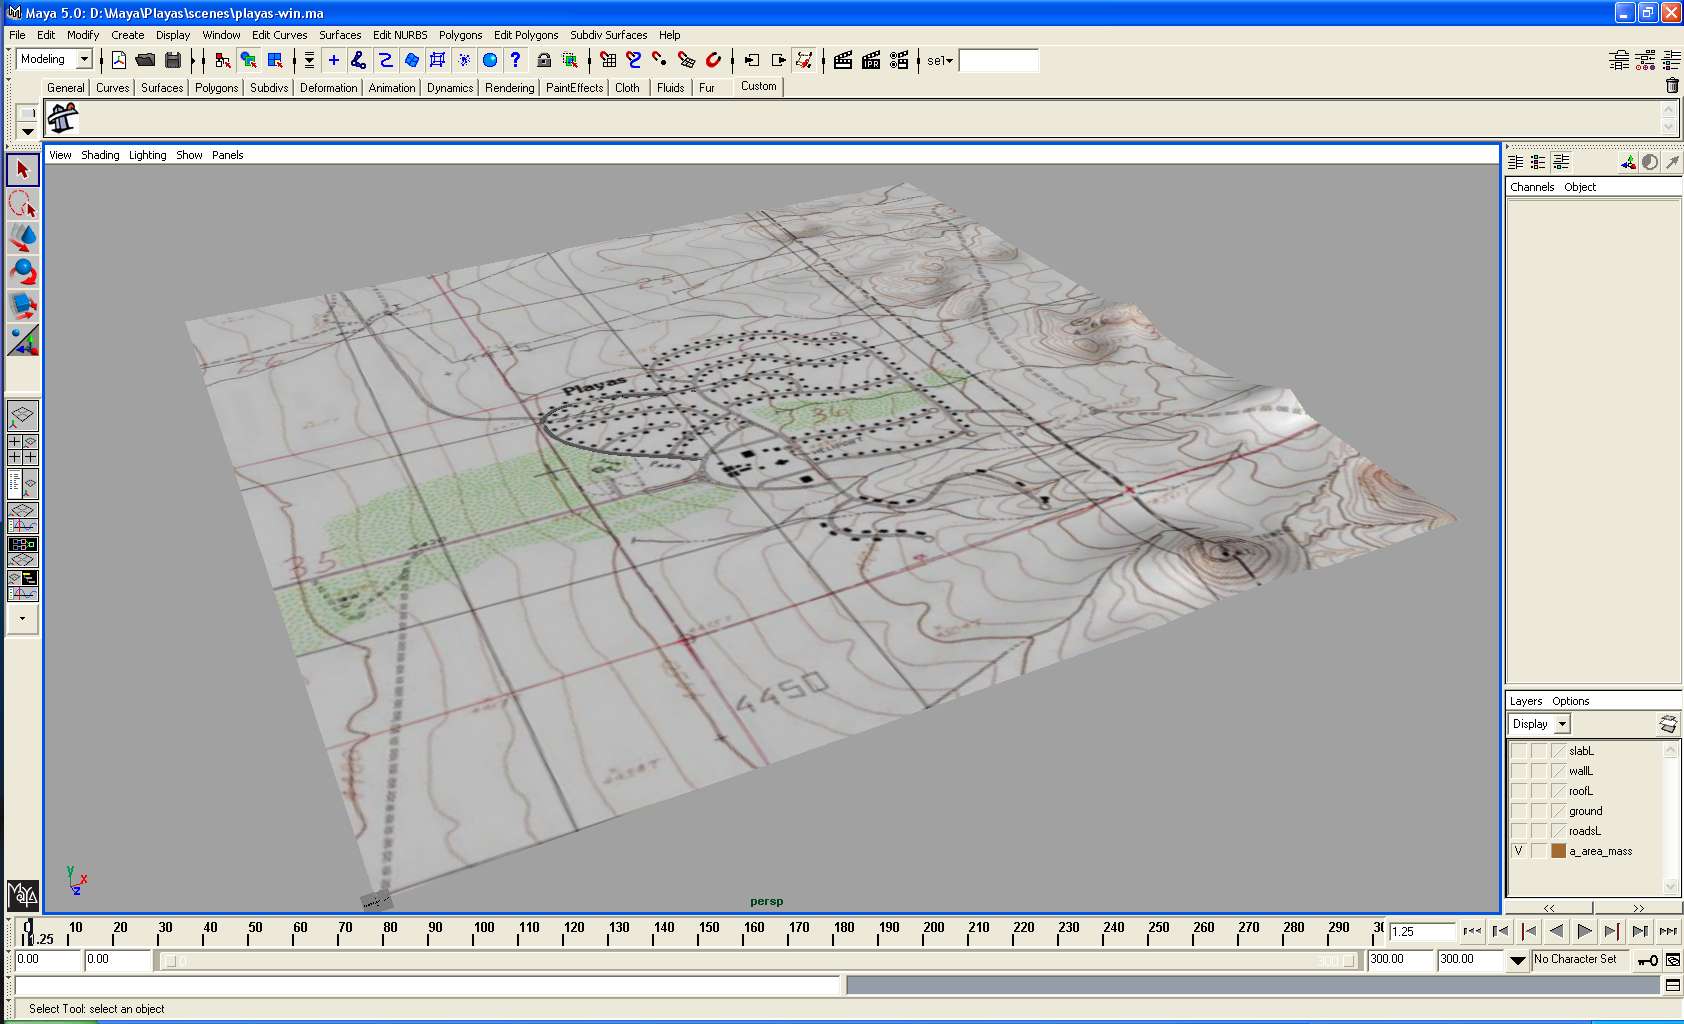Image resolution: width=1684 pixels, height=1024 pixels.
Task: Click the help question mark icon
Action: coord(515,60)
